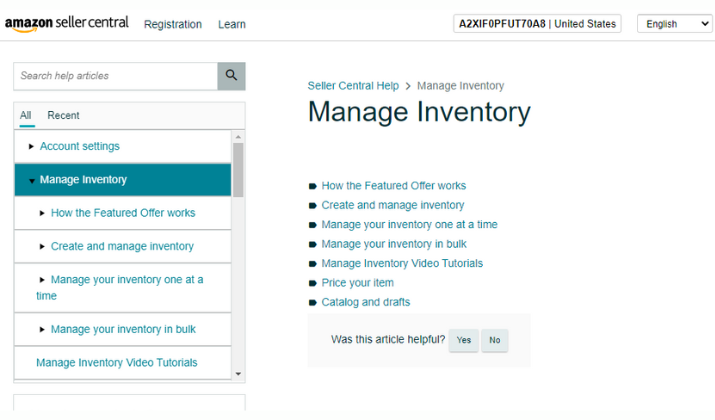Open sidebar Manage your inventory in bulk

point(123,329)
